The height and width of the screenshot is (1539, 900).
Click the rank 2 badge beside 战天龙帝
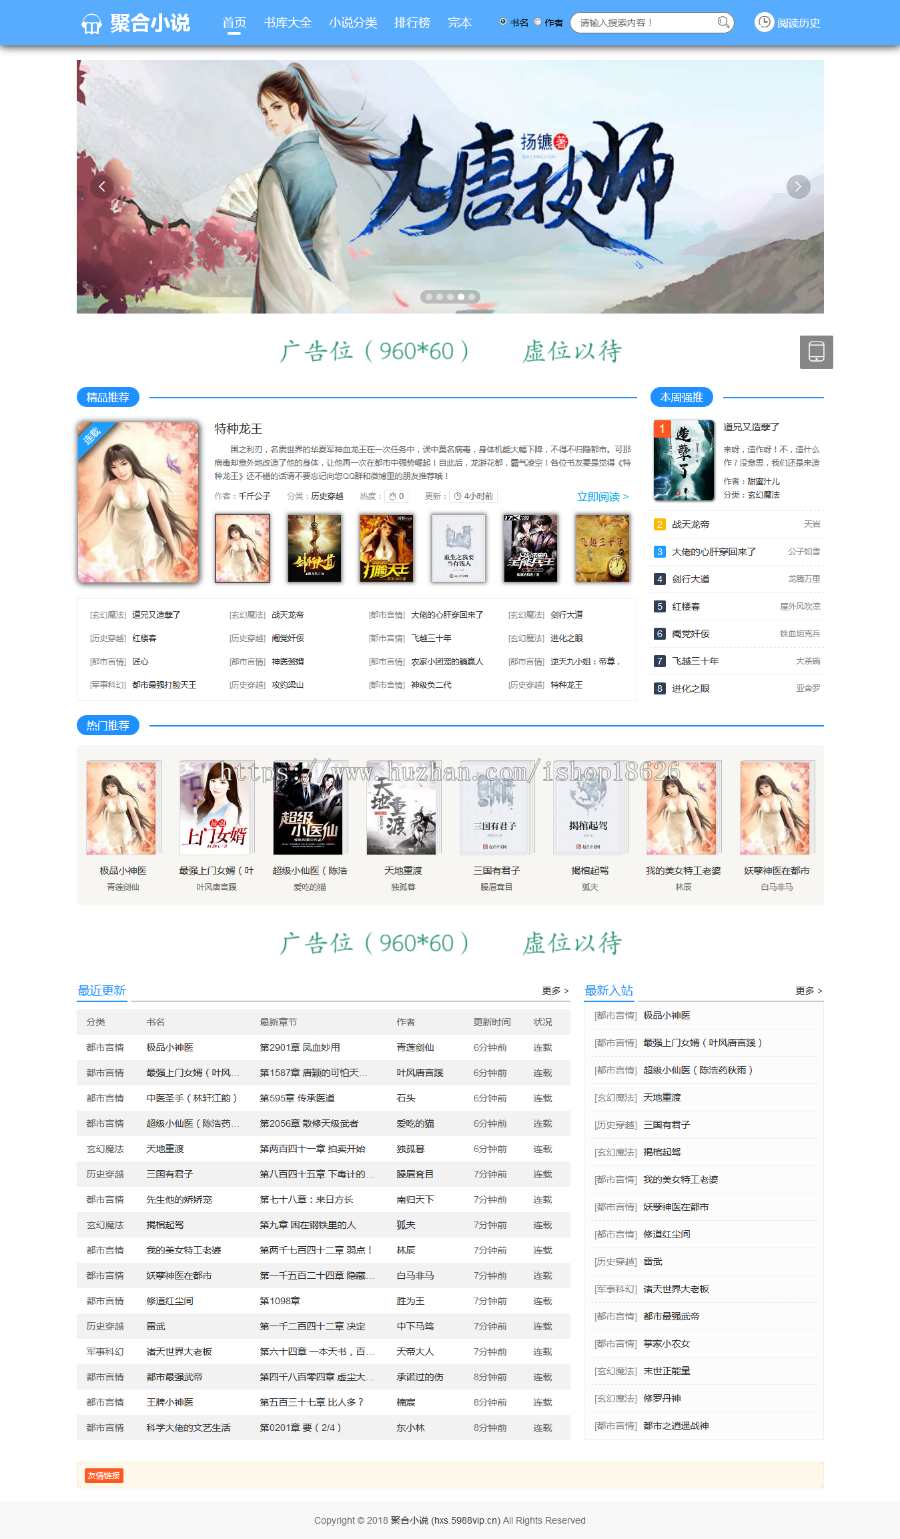click(660, 524)
